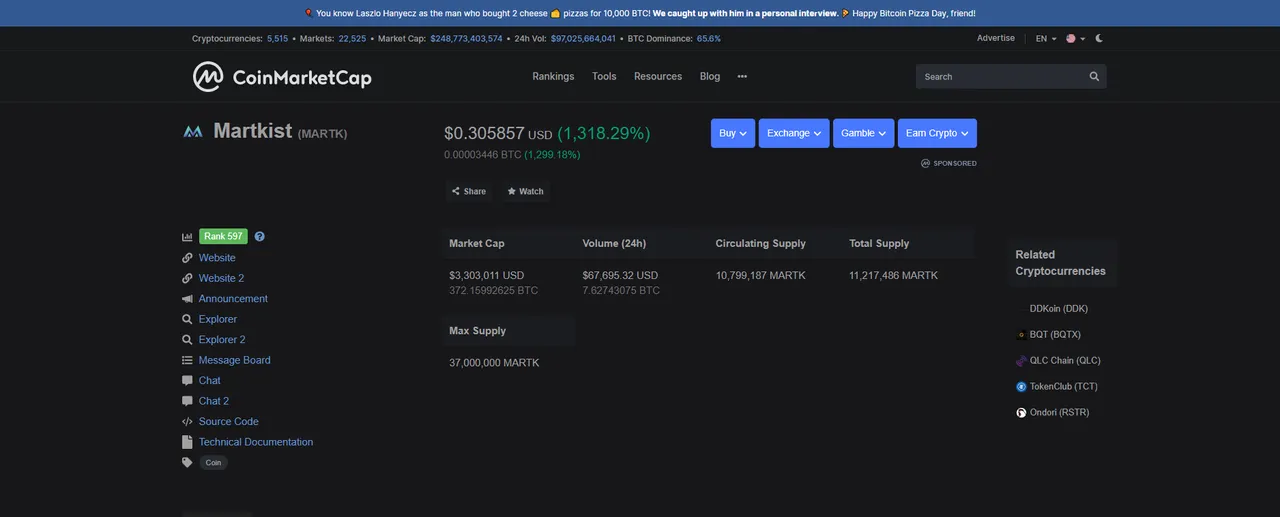Screen dimensions: 1280x517
Task: Open Ondori (RSTR) related cryptocurrency
Action: click(1059, 413)
